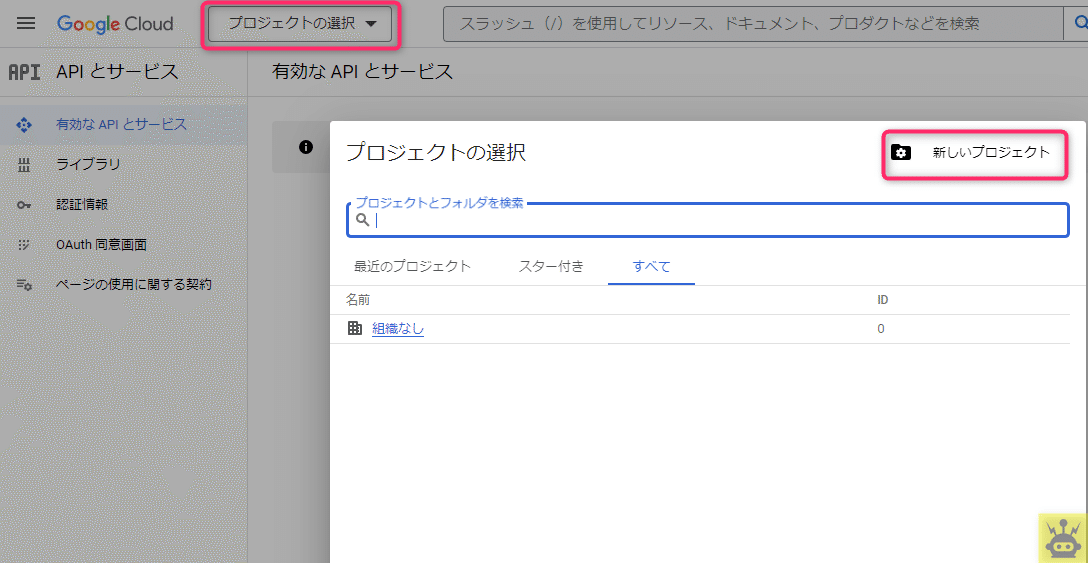Focus the プロジェクトとフォルダを検索 field
This screenshot has height=563, width=1088.
(x=708, y=220)
